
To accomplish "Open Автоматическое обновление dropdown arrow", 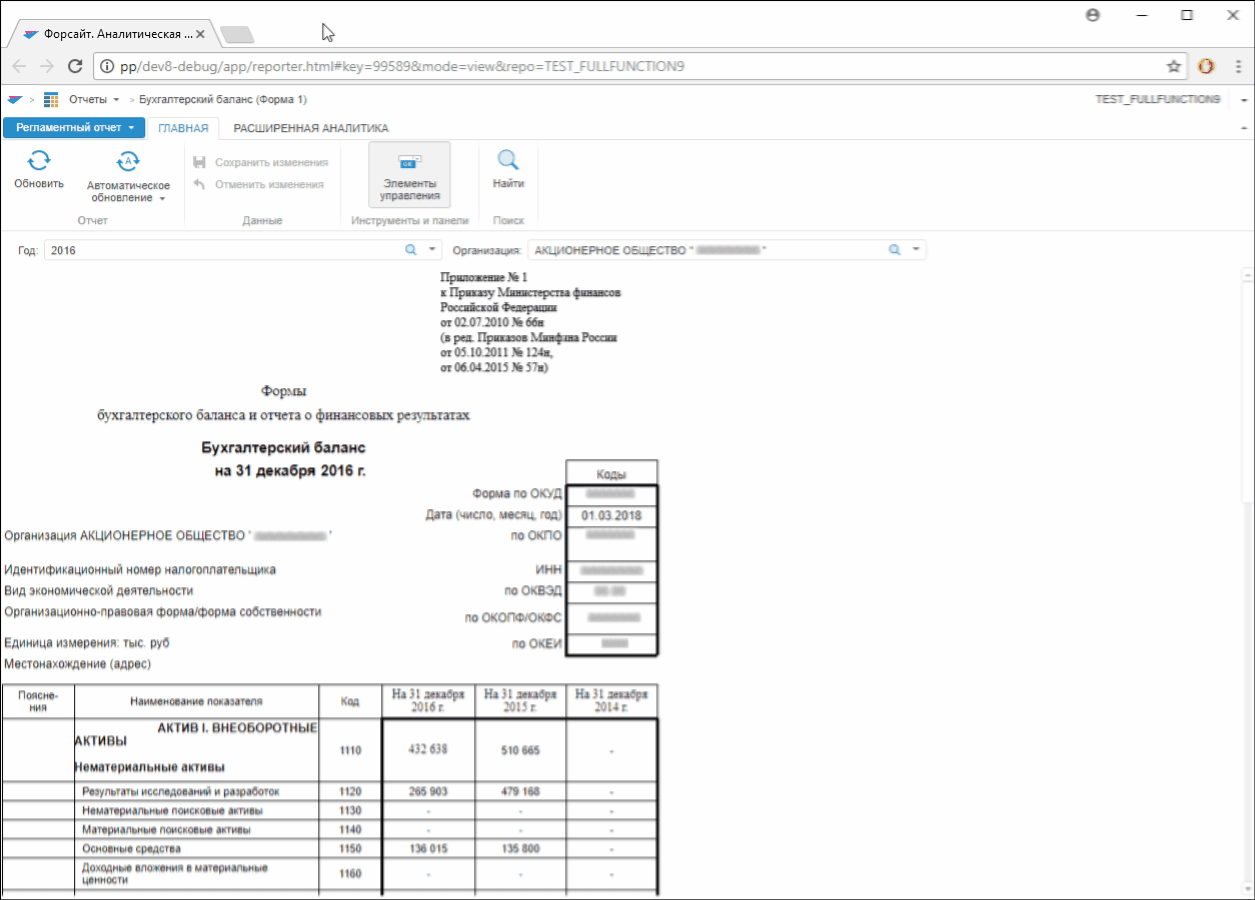I will click(x=162, y=199).
